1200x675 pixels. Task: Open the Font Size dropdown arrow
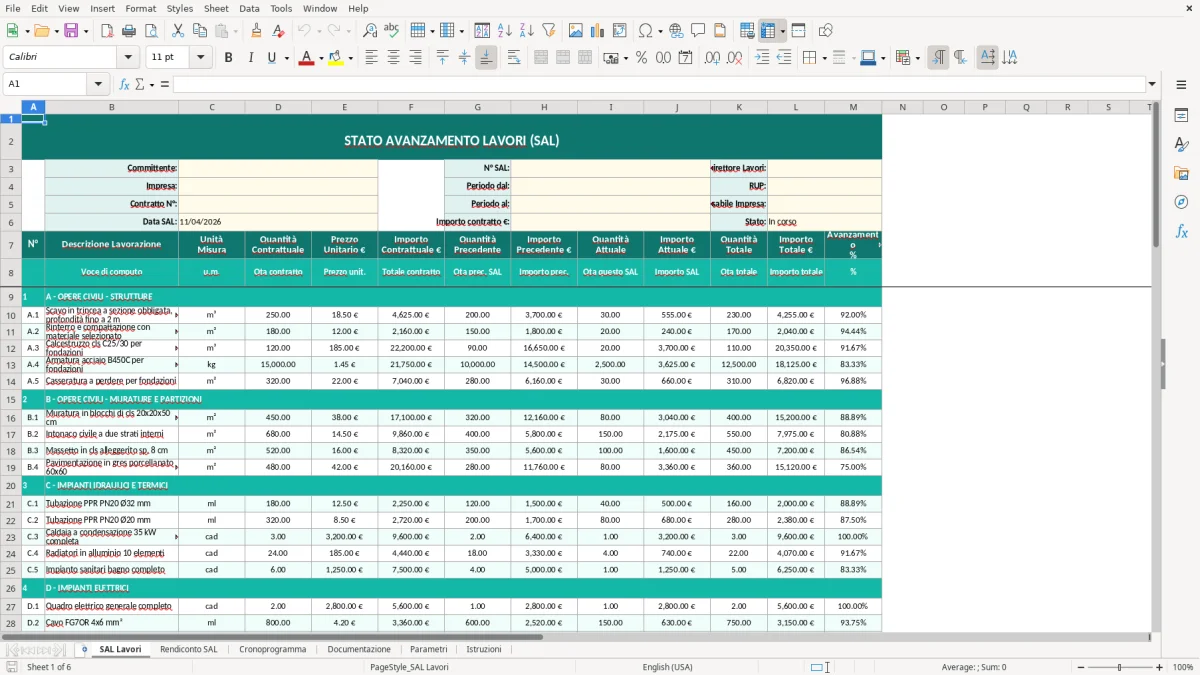tap(200, 58)
